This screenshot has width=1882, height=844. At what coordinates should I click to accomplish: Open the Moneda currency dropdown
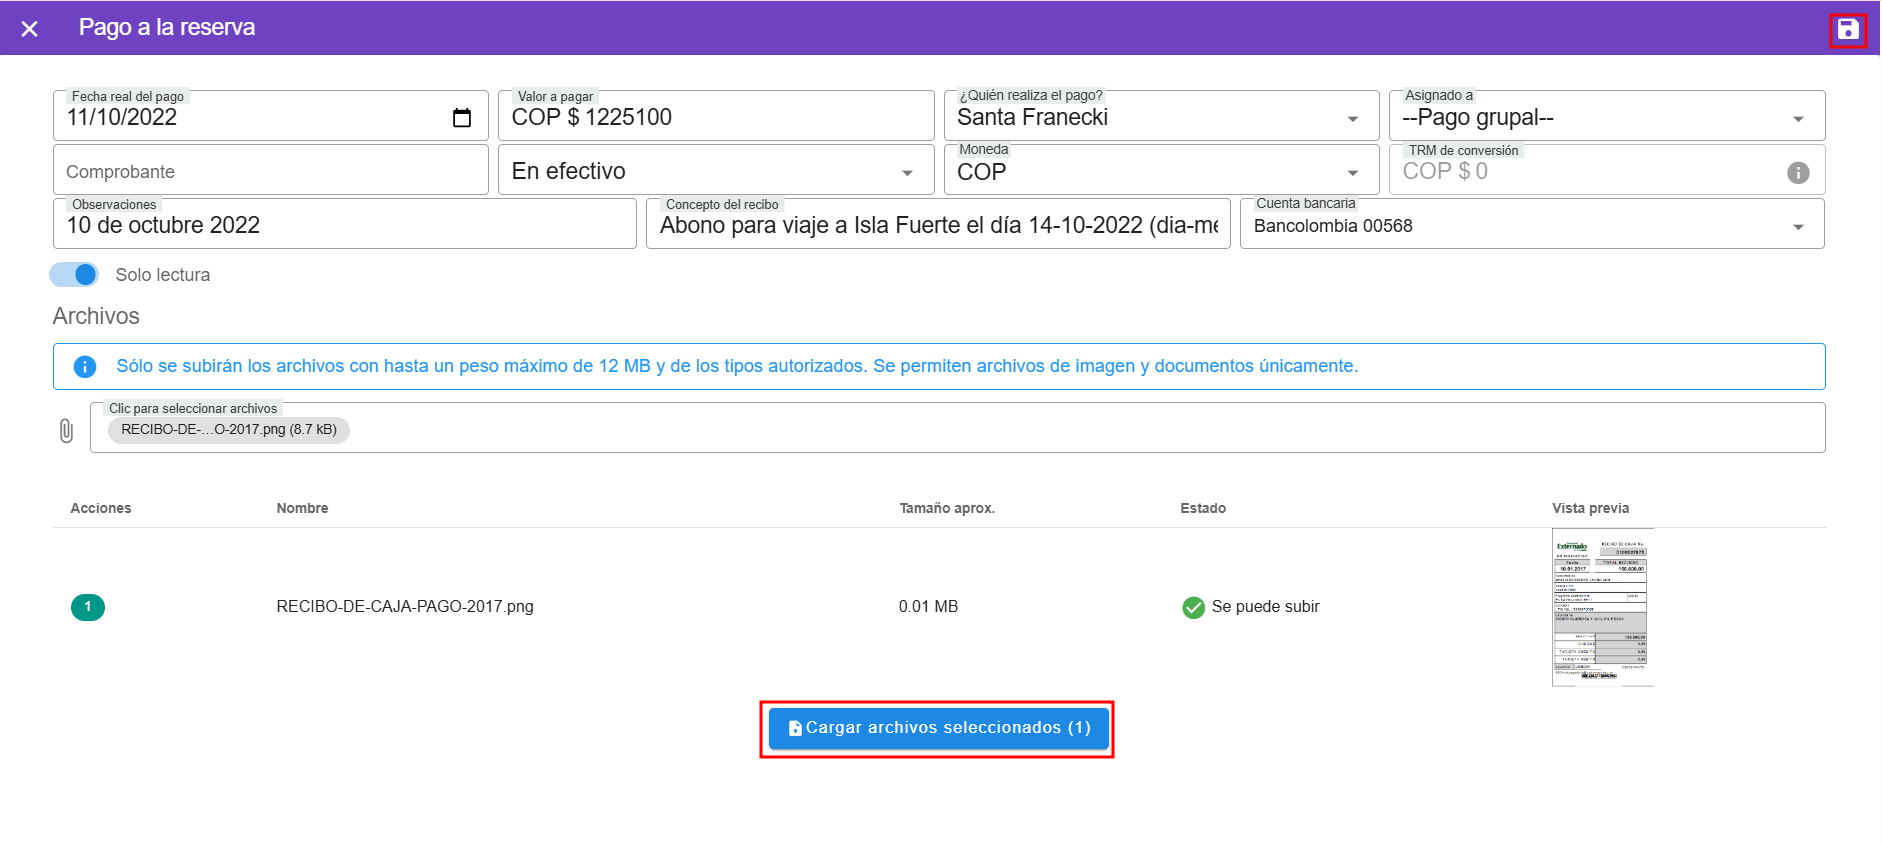coord(1352,173)
